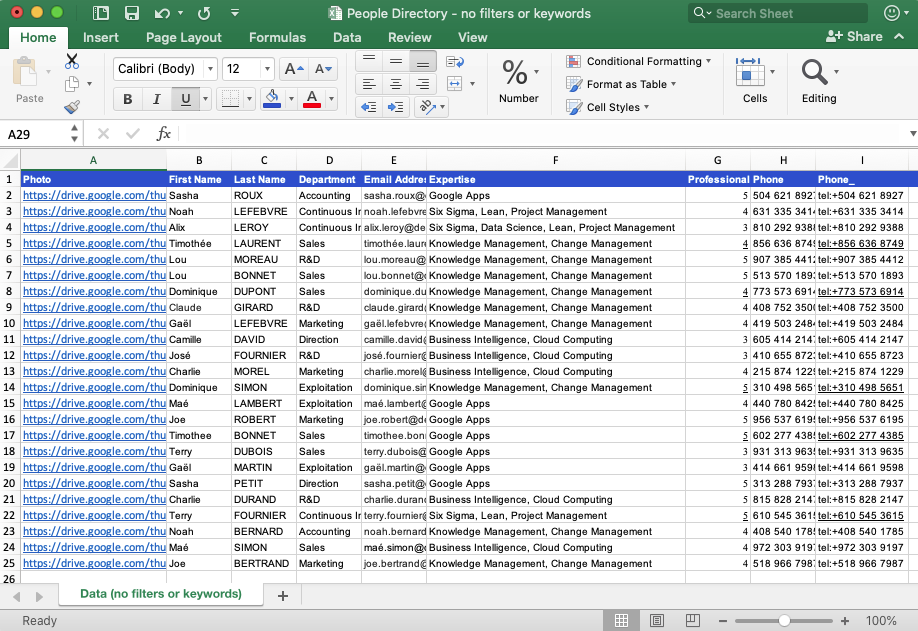Click the smiley feedback icon
Screen dimensions: 918x631
pyautogui.click(x=892, y=13)
